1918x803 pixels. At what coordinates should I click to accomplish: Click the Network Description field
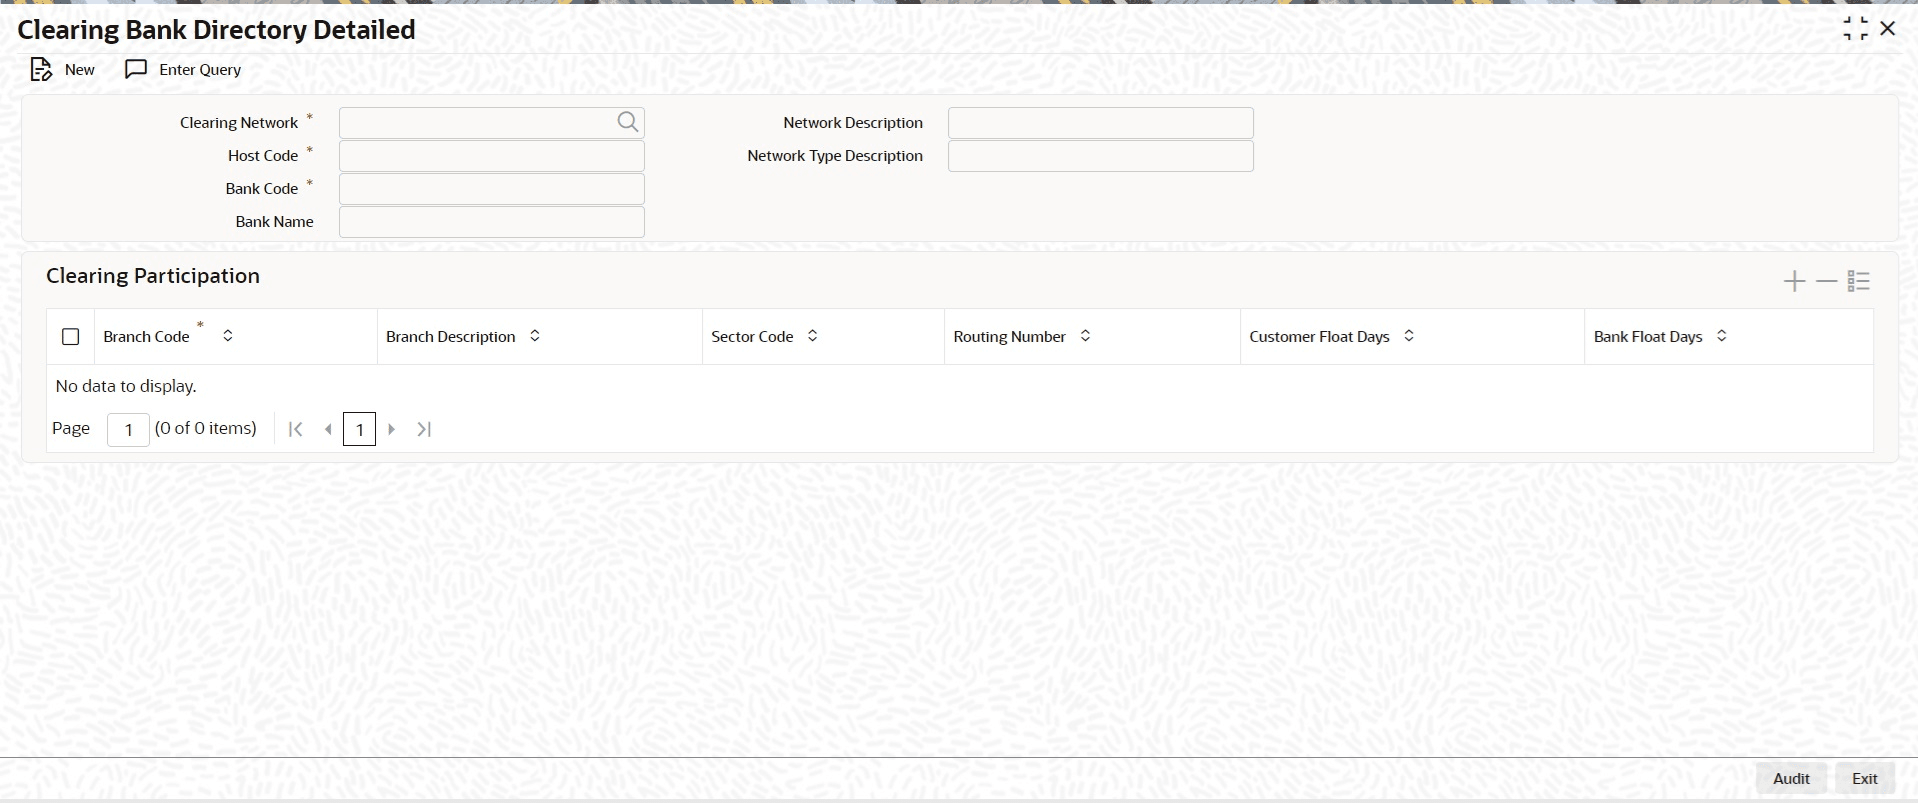(x=1101, y=123)
